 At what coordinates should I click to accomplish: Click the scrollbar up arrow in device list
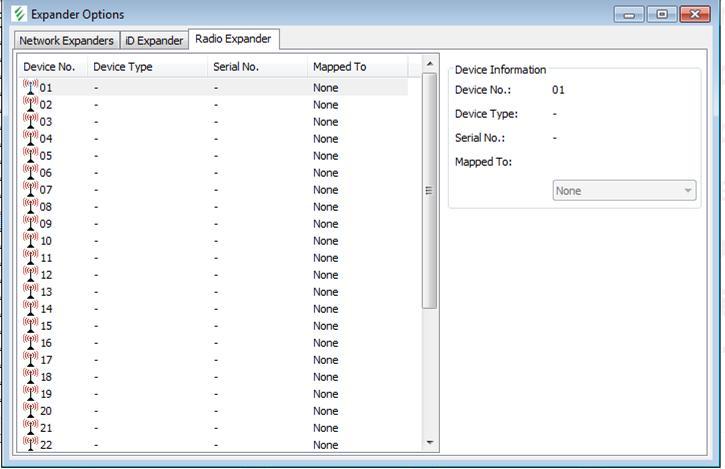pyautogui.click(x=431, y=65)
